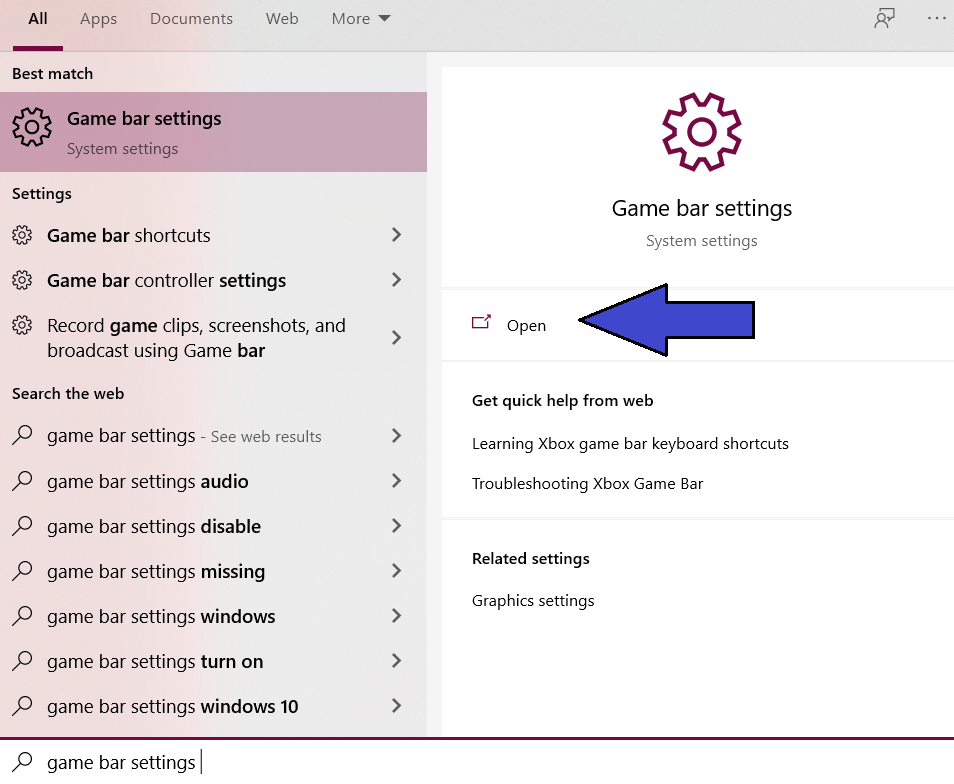
Task: Open the Documents tab
Action: (191, 19)
